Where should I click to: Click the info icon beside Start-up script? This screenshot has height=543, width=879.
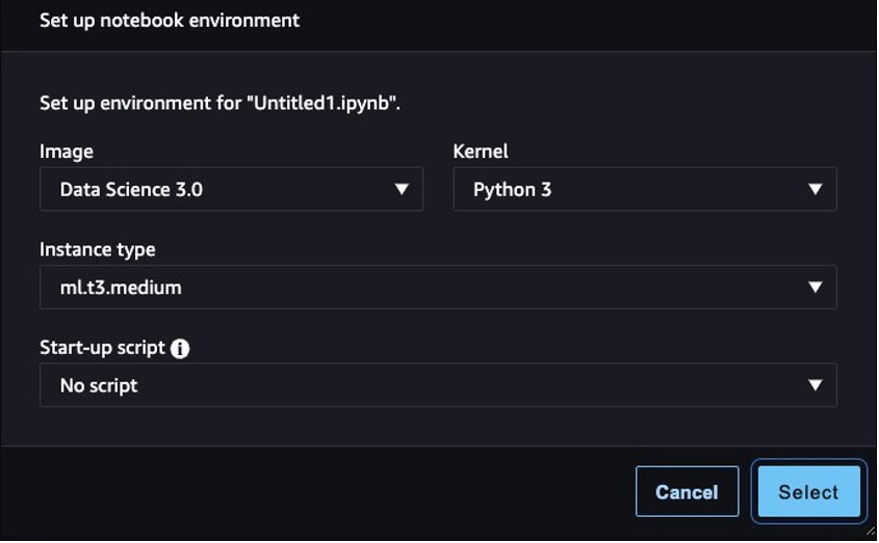180,349
